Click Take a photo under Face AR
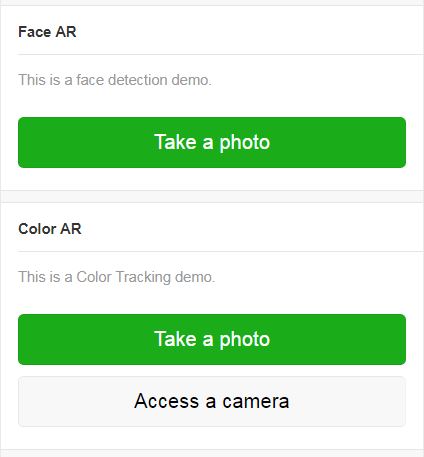Screen dimensions: 424x457 212,142
